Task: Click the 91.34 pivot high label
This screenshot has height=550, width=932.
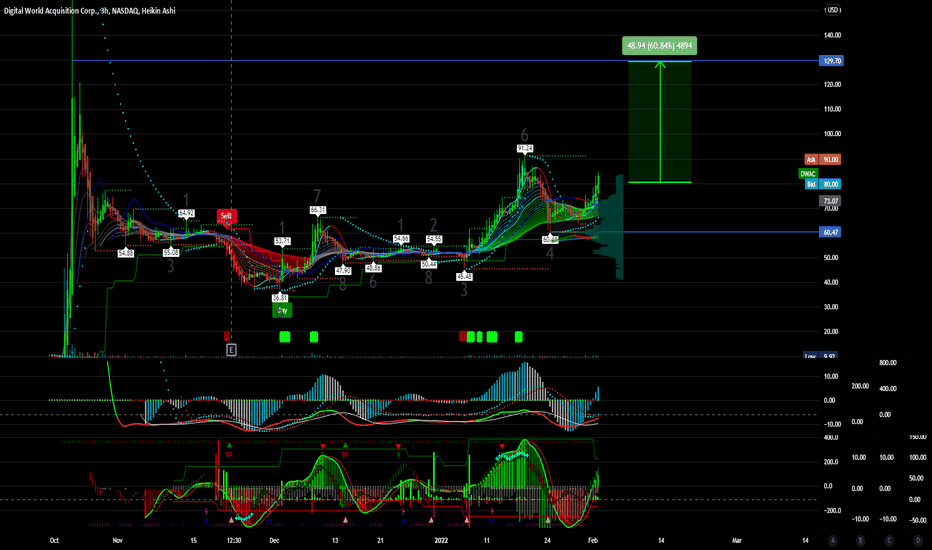Action: [525, 148]
